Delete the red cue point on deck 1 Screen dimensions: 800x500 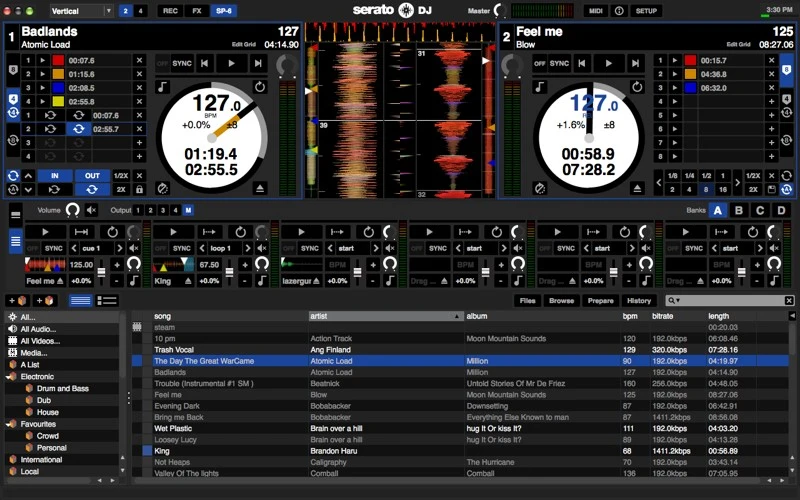coord(139,60)
